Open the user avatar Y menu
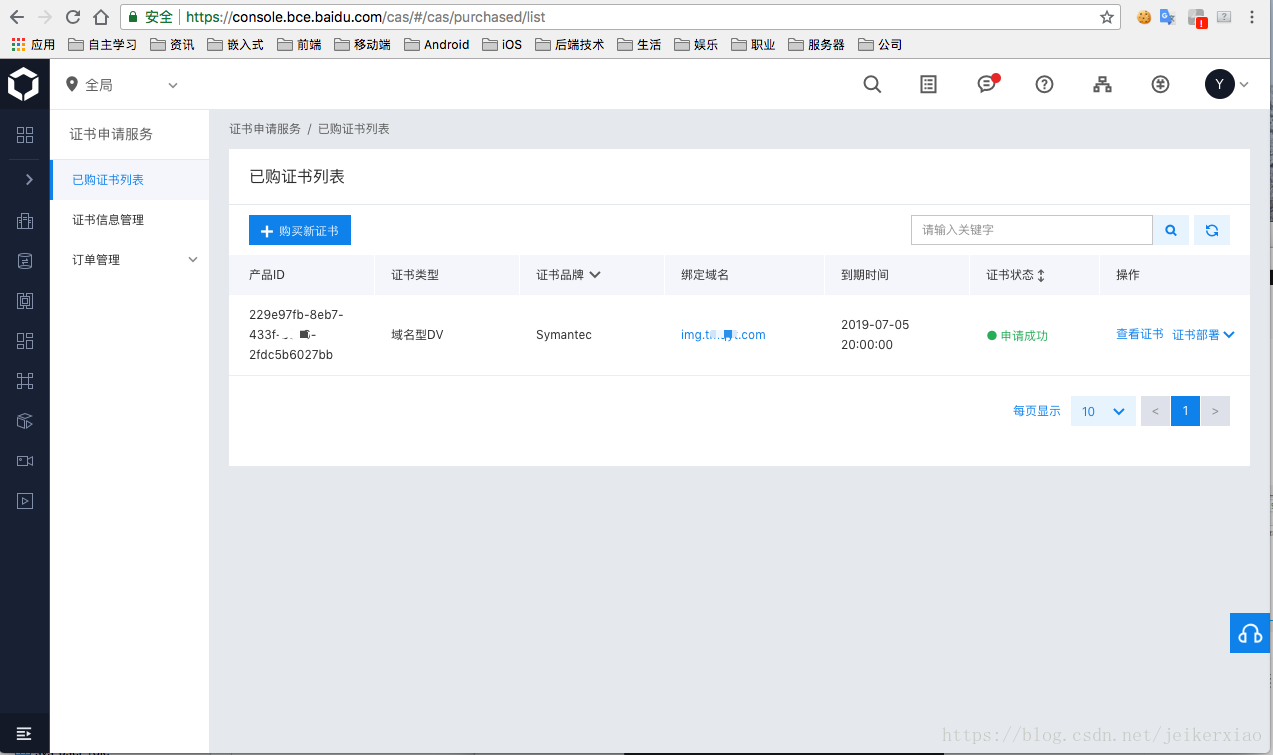Image resolution: width=1273 pixels, height=755 pixels. click(x=1227, y=84)
